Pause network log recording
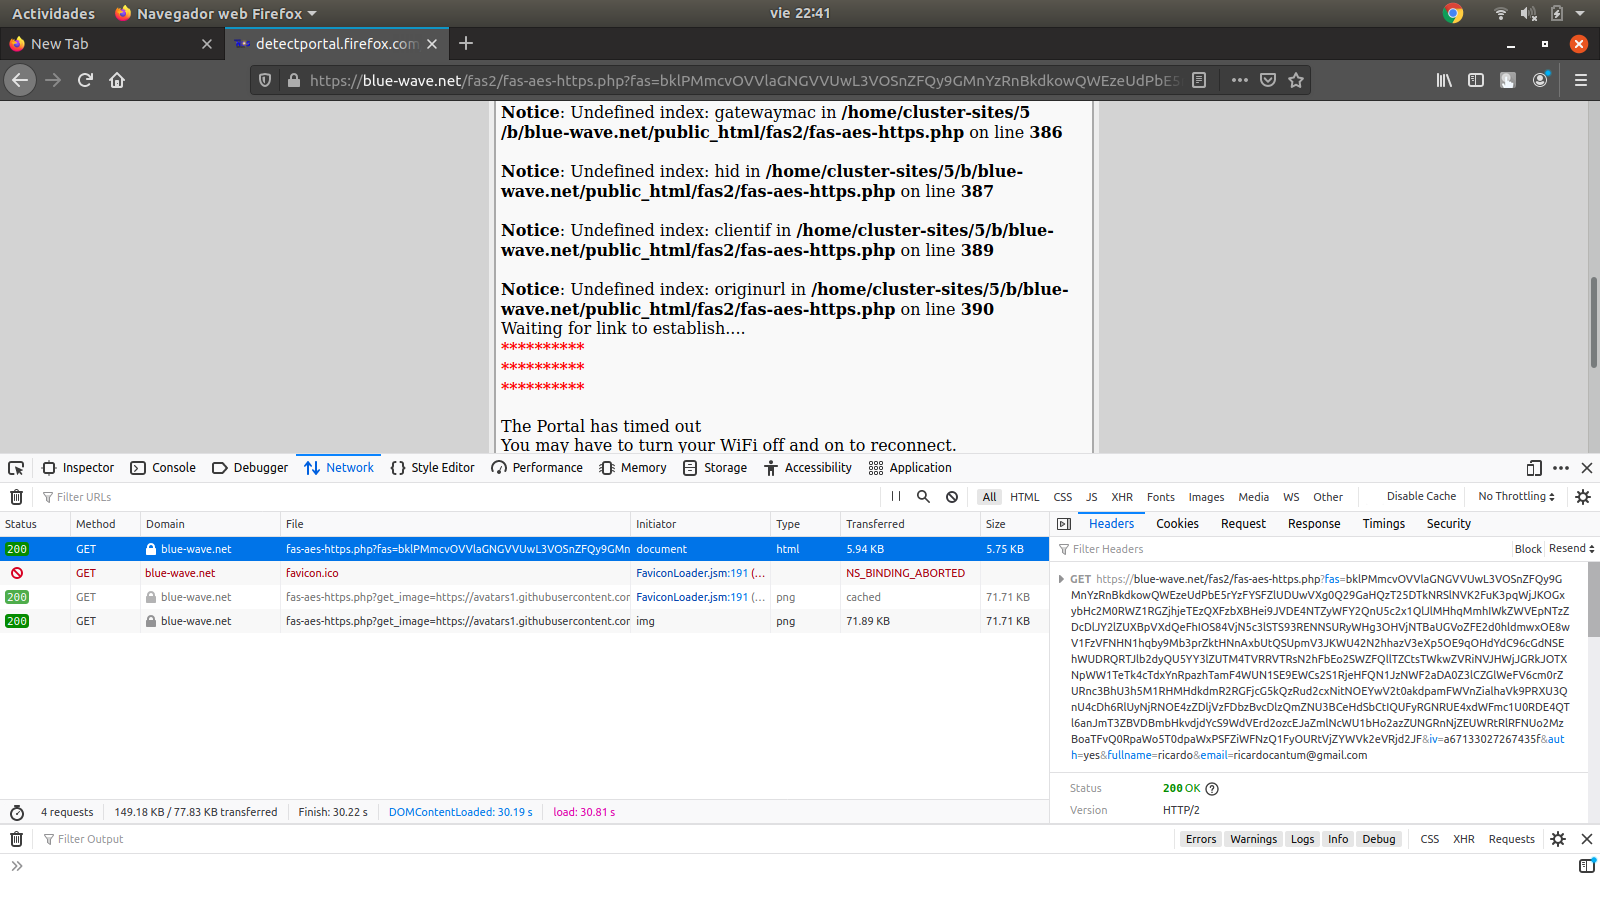This screenshot has width=1600, height=900. pos(895,497)
